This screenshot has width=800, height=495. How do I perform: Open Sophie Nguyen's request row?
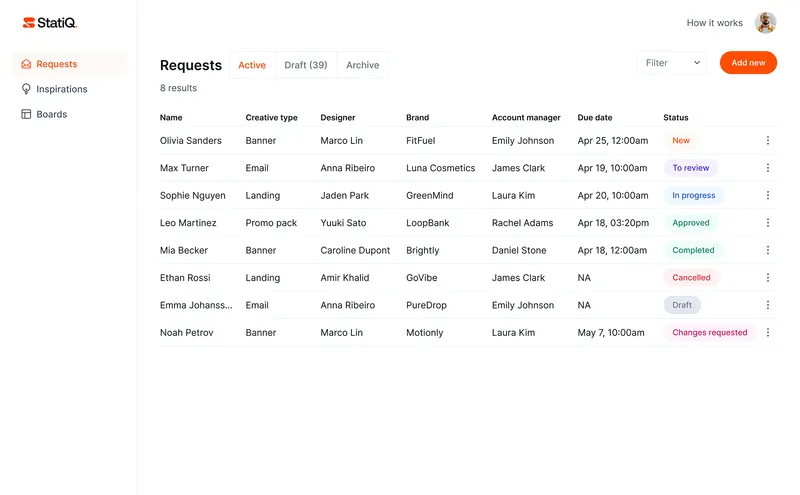[193, 196]
